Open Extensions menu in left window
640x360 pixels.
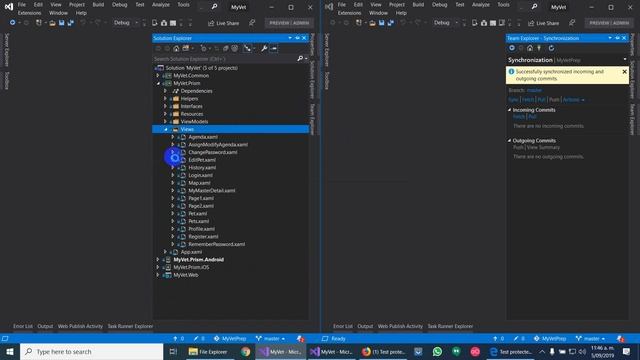[29, 13]
